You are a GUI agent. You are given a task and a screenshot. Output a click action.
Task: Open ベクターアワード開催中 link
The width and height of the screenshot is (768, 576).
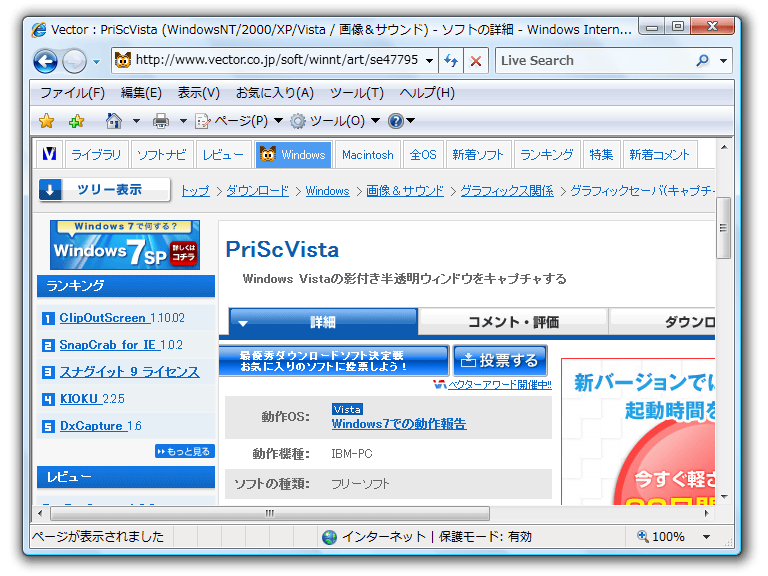click(x=499, y=385)
